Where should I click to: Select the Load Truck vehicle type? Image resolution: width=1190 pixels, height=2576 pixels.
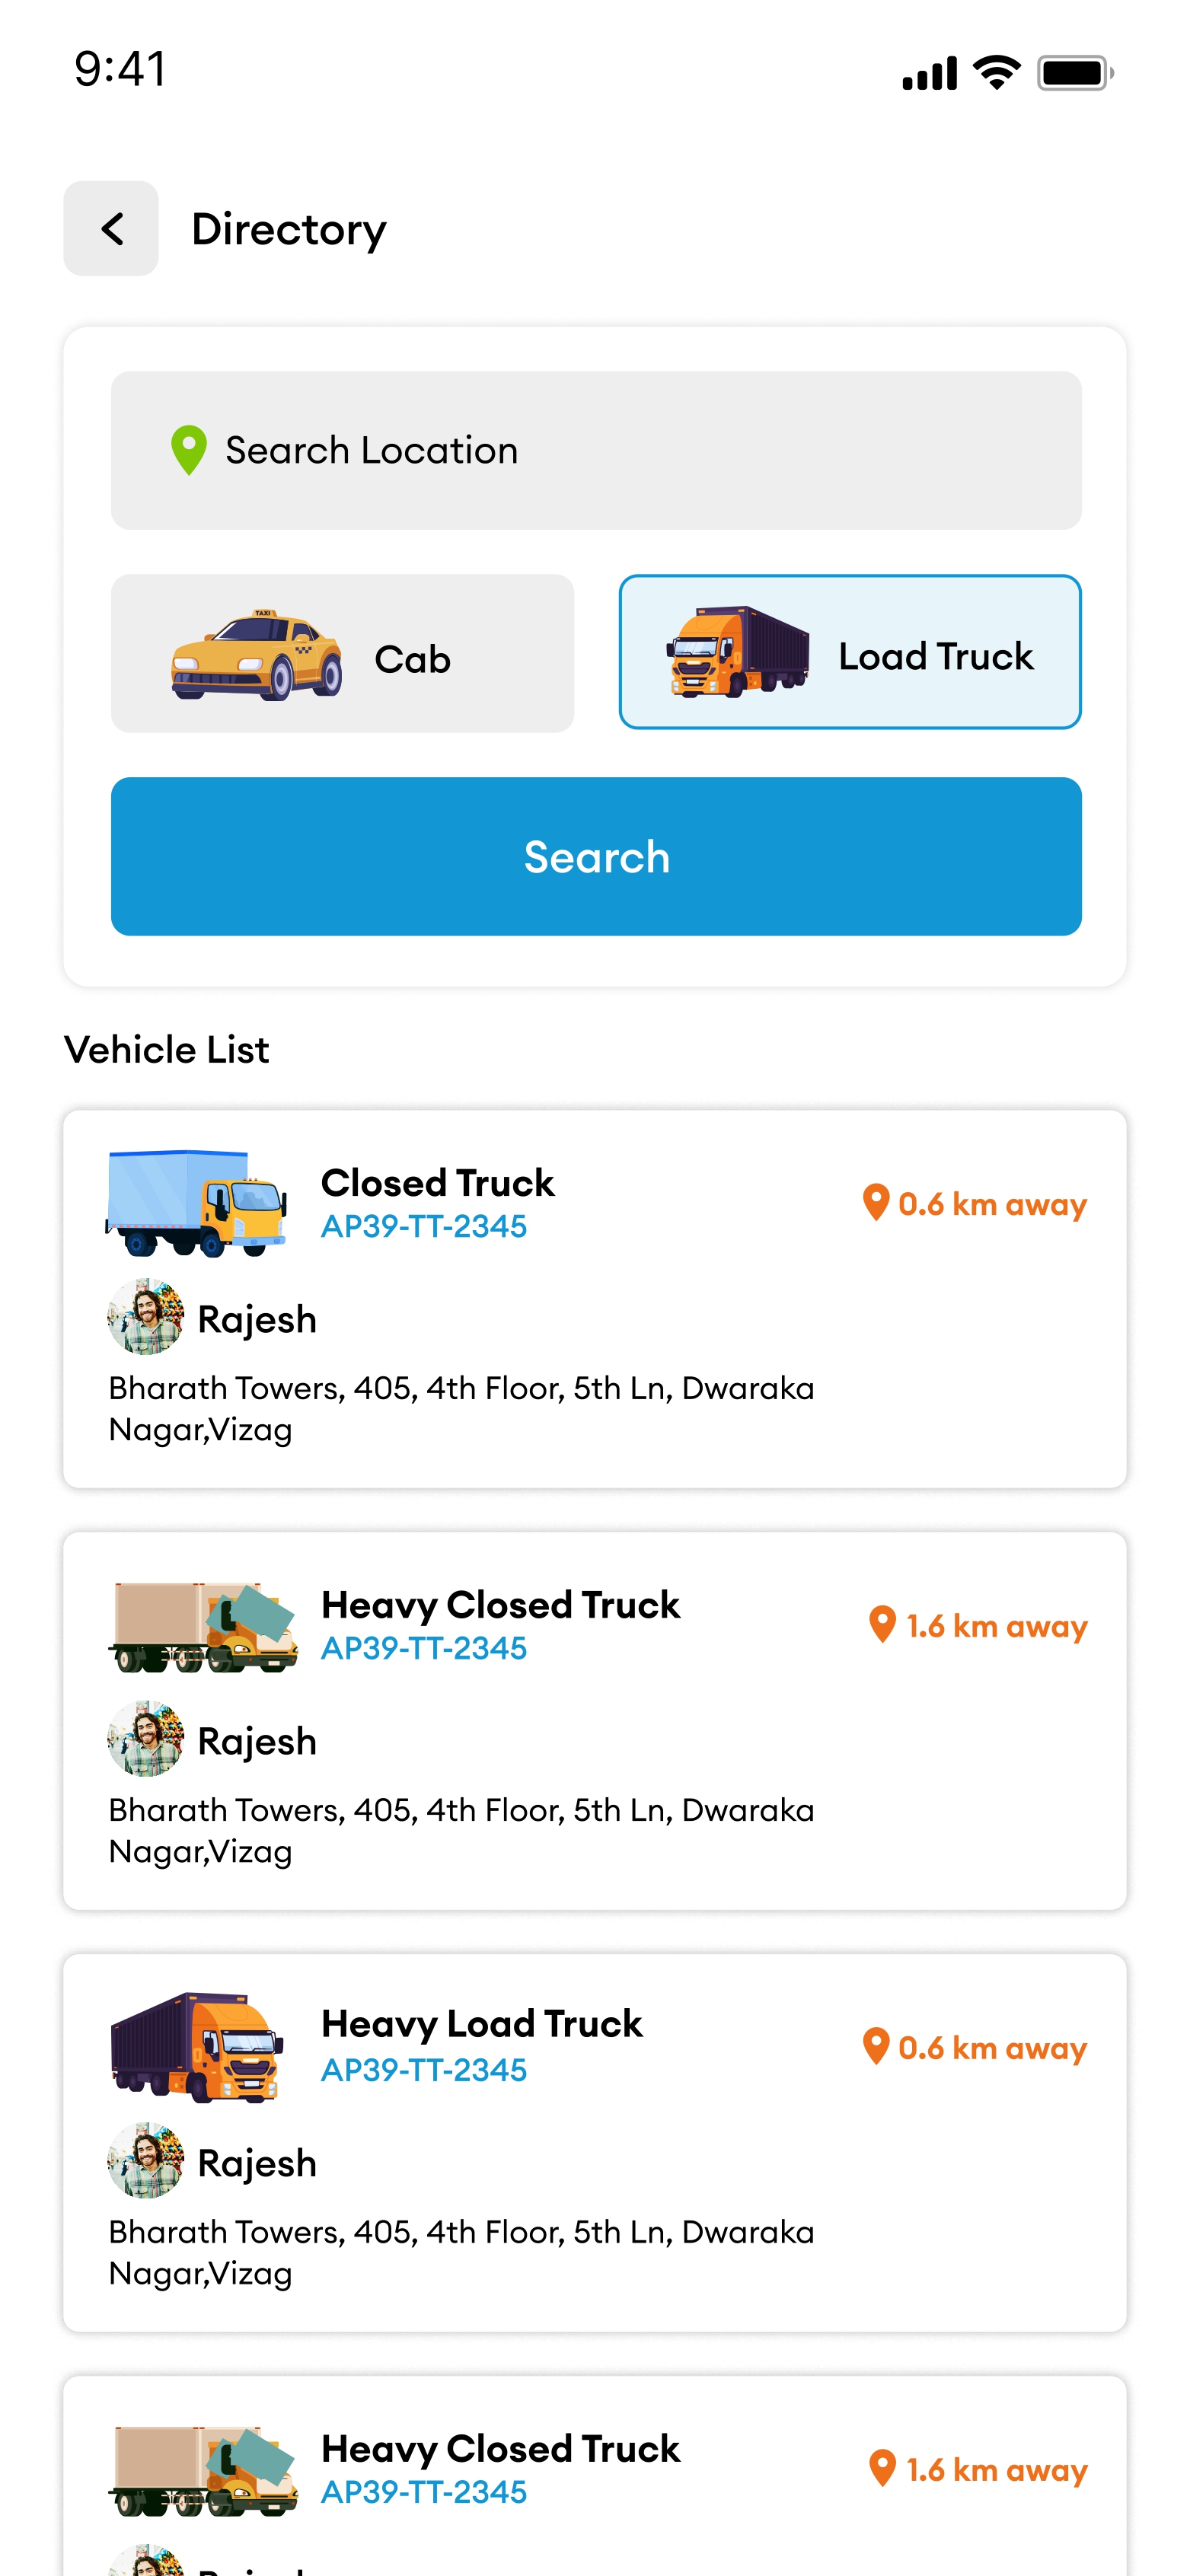point(850,652)
